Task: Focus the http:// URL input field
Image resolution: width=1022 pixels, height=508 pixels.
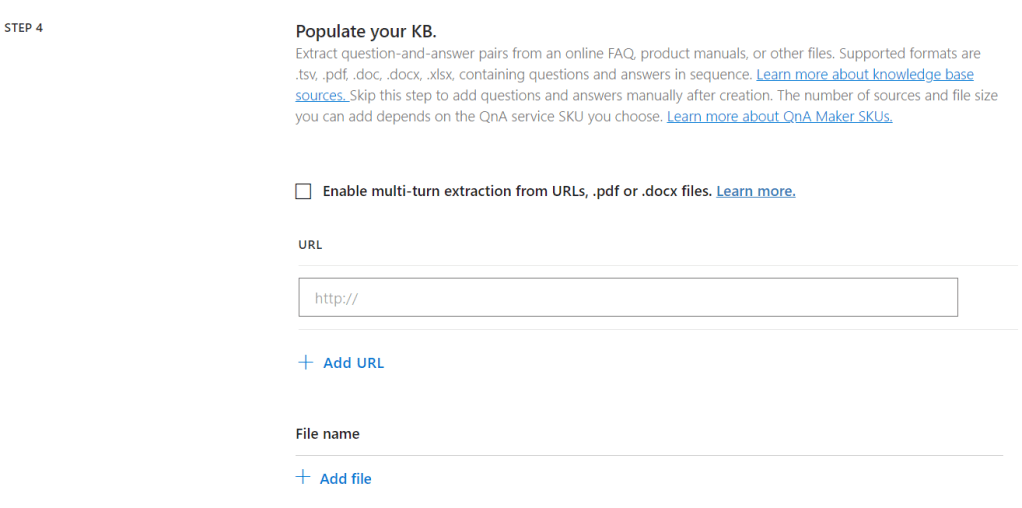Action: [627, 298]
